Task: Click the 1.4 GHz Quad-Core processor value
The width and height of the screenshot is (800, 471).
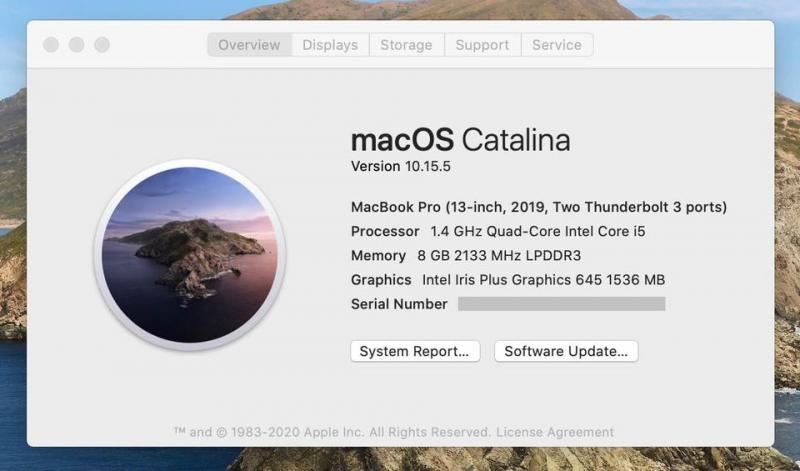Action: [x=538, y=231]
